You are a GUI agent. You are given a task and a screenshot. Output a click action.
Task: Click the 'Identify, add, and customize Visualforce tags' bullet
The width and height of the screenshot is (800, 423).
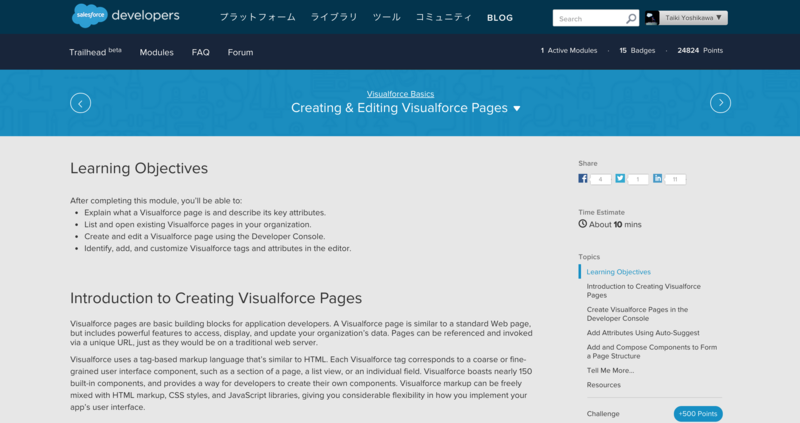[x=218, y=248]
